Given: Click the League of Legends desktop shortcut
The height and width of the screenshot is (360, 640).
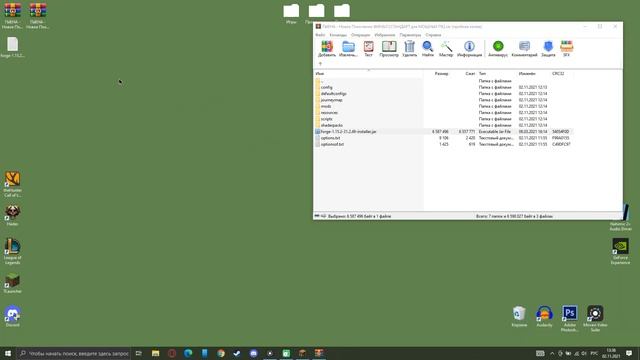Looking at the screenshot, I should [x=13, y=251].
